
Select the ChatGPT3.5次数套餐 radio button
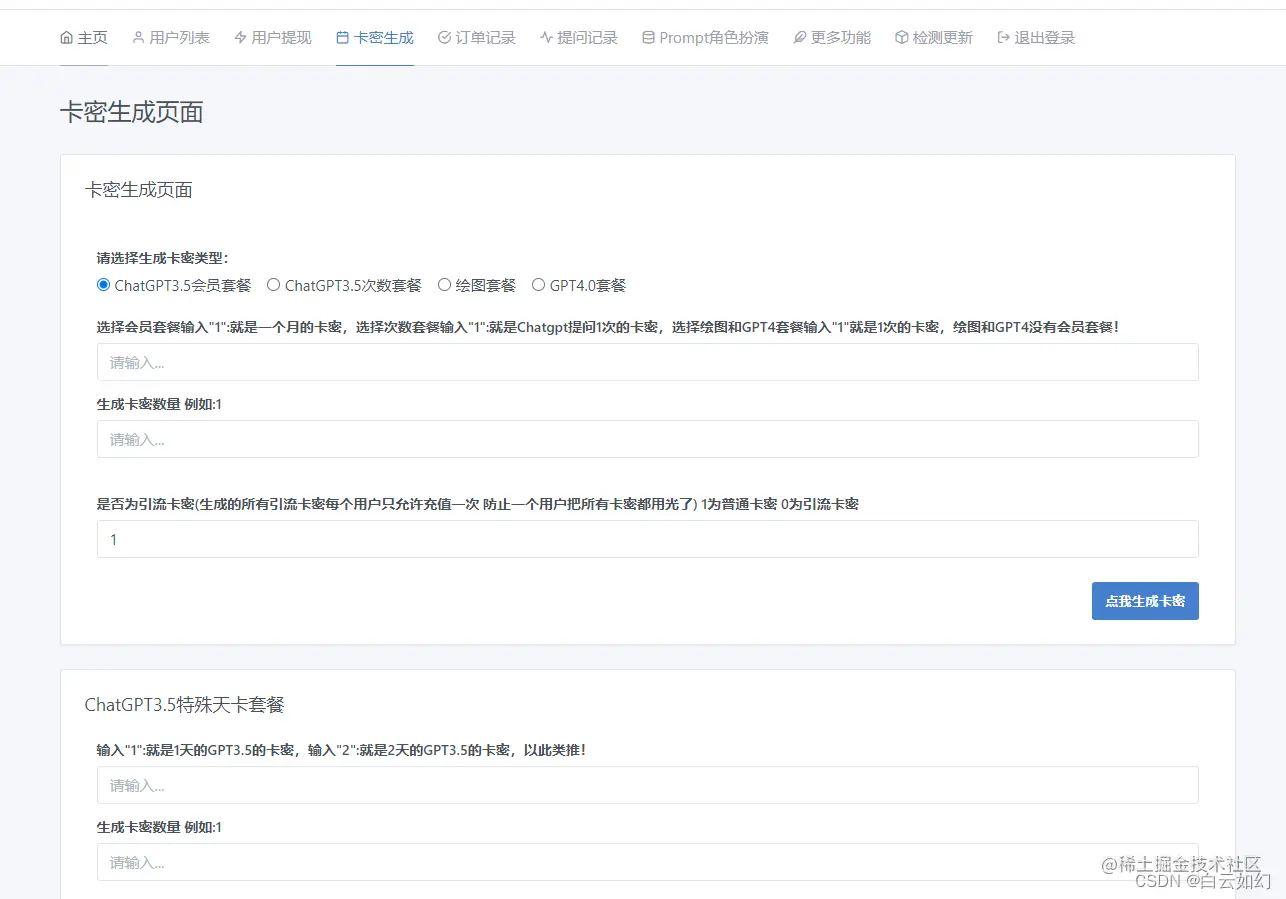click(x=273, y=284)
